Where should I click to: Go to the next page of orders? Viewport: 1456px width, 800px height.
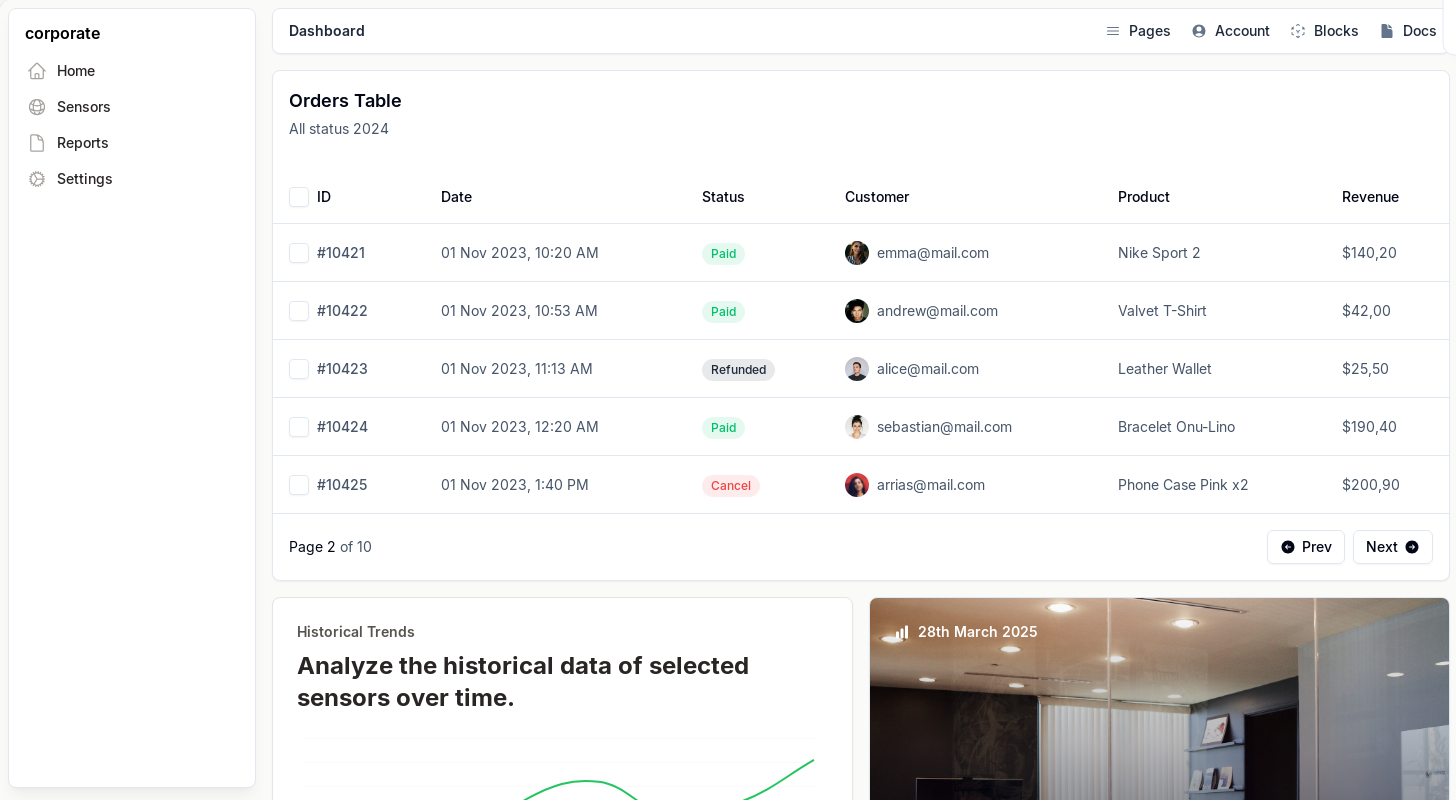[1392, 547]
